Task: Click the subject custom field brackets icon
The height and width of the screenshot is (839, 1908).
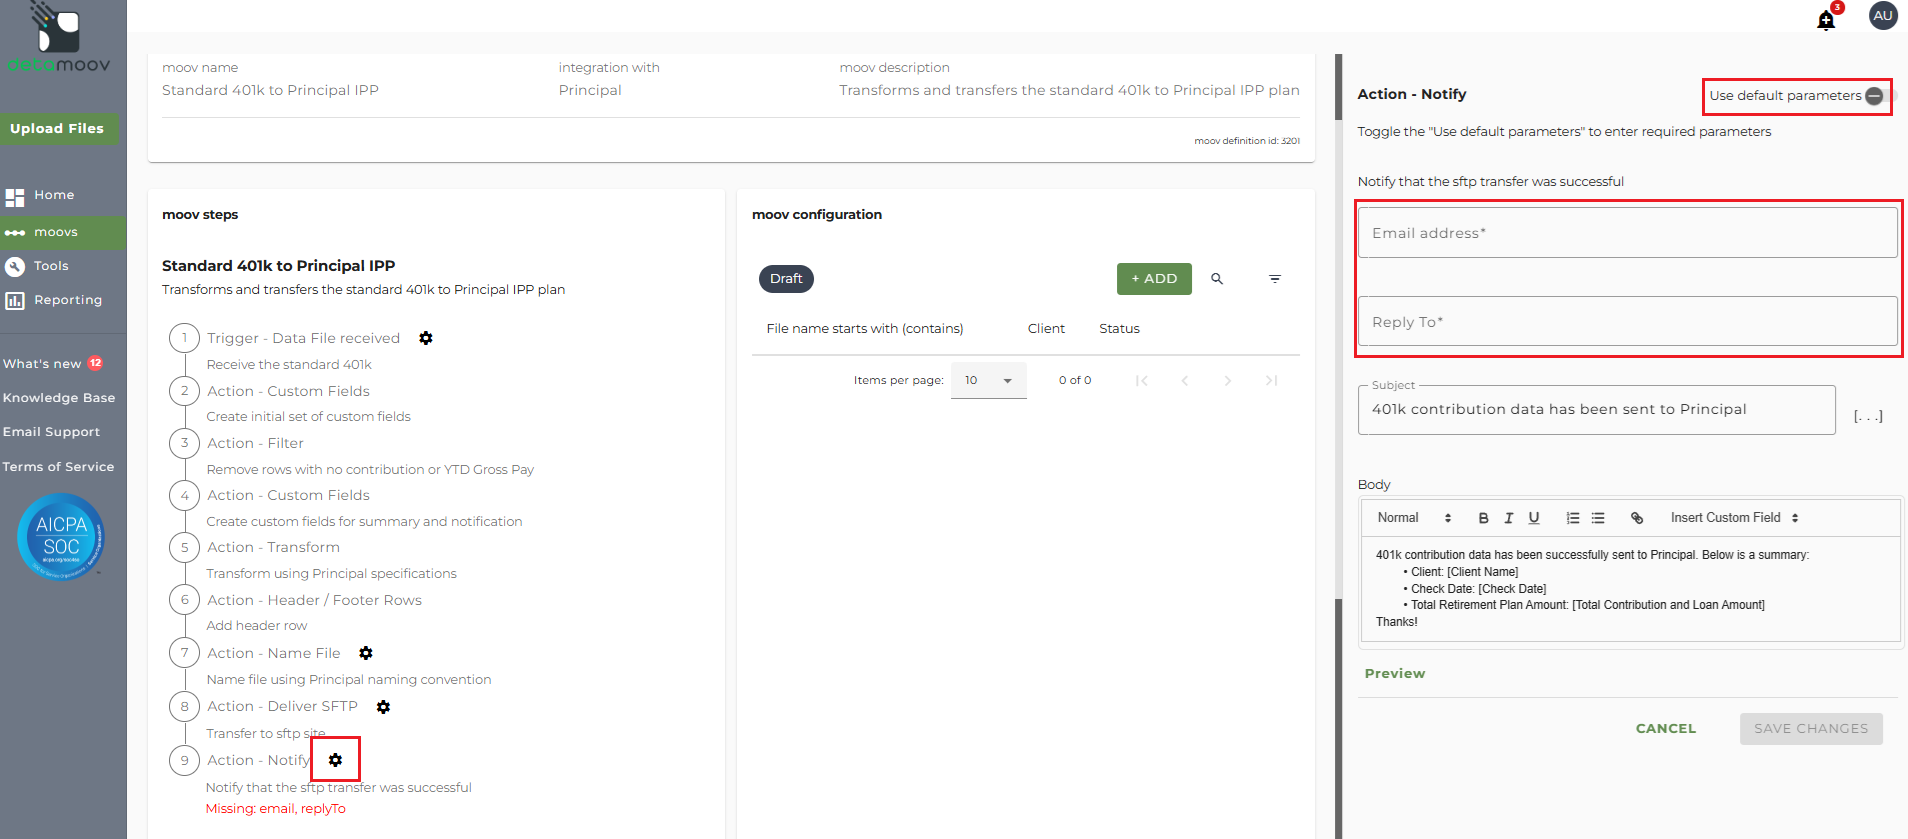Action: [x=1868, y=416]
